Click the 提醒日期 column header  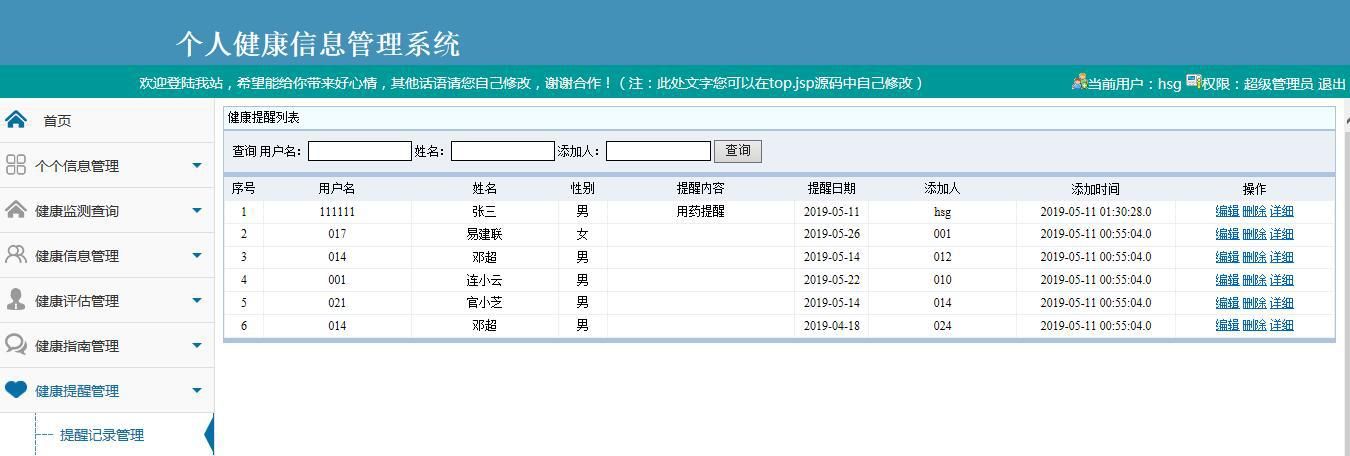[x=832, y=188]
